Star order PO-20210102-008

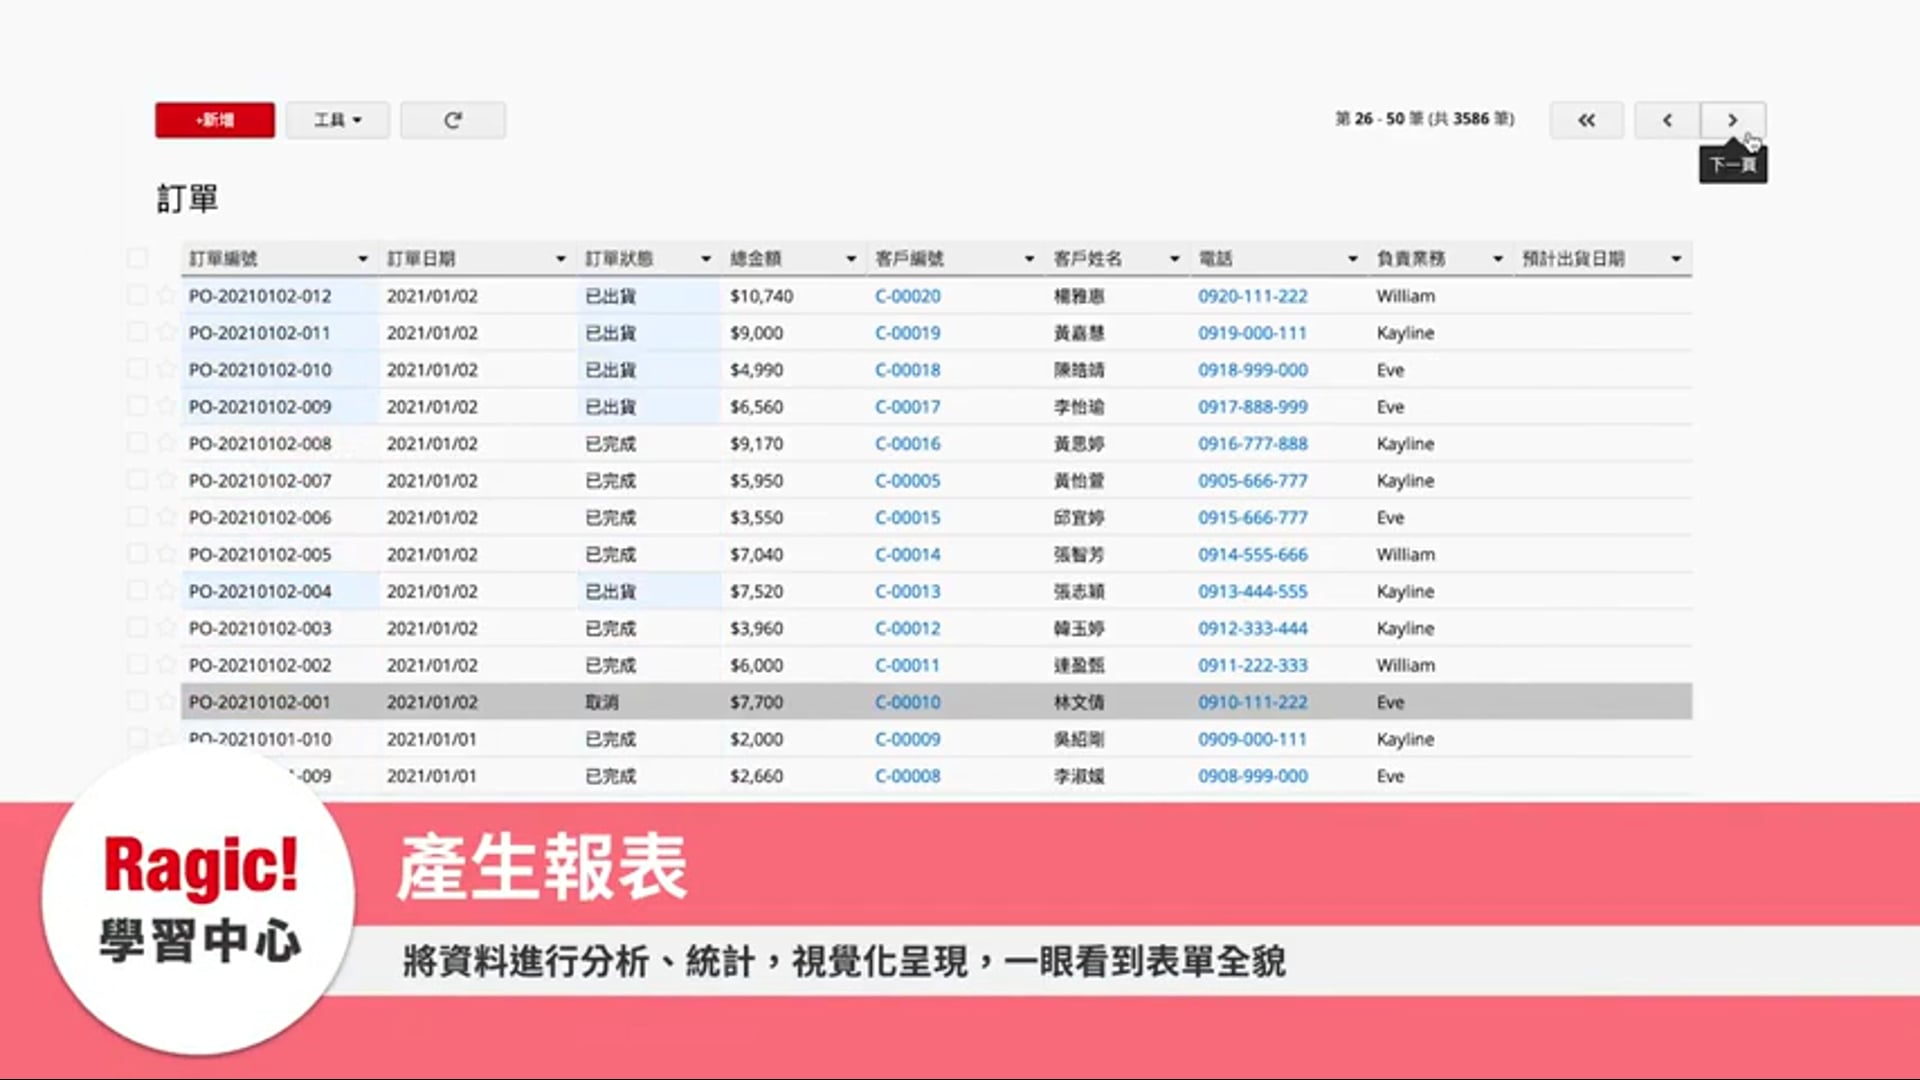point(167,443)
